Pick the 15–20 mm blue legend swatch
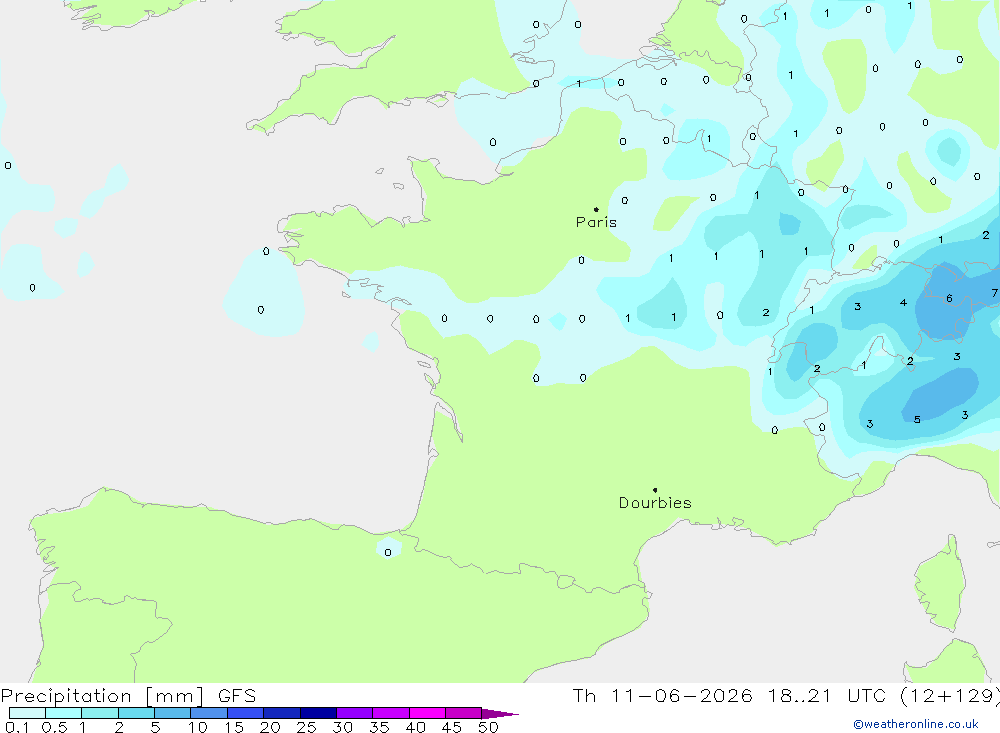This screenshot has width=1000, height=733. tap(245, 713)
